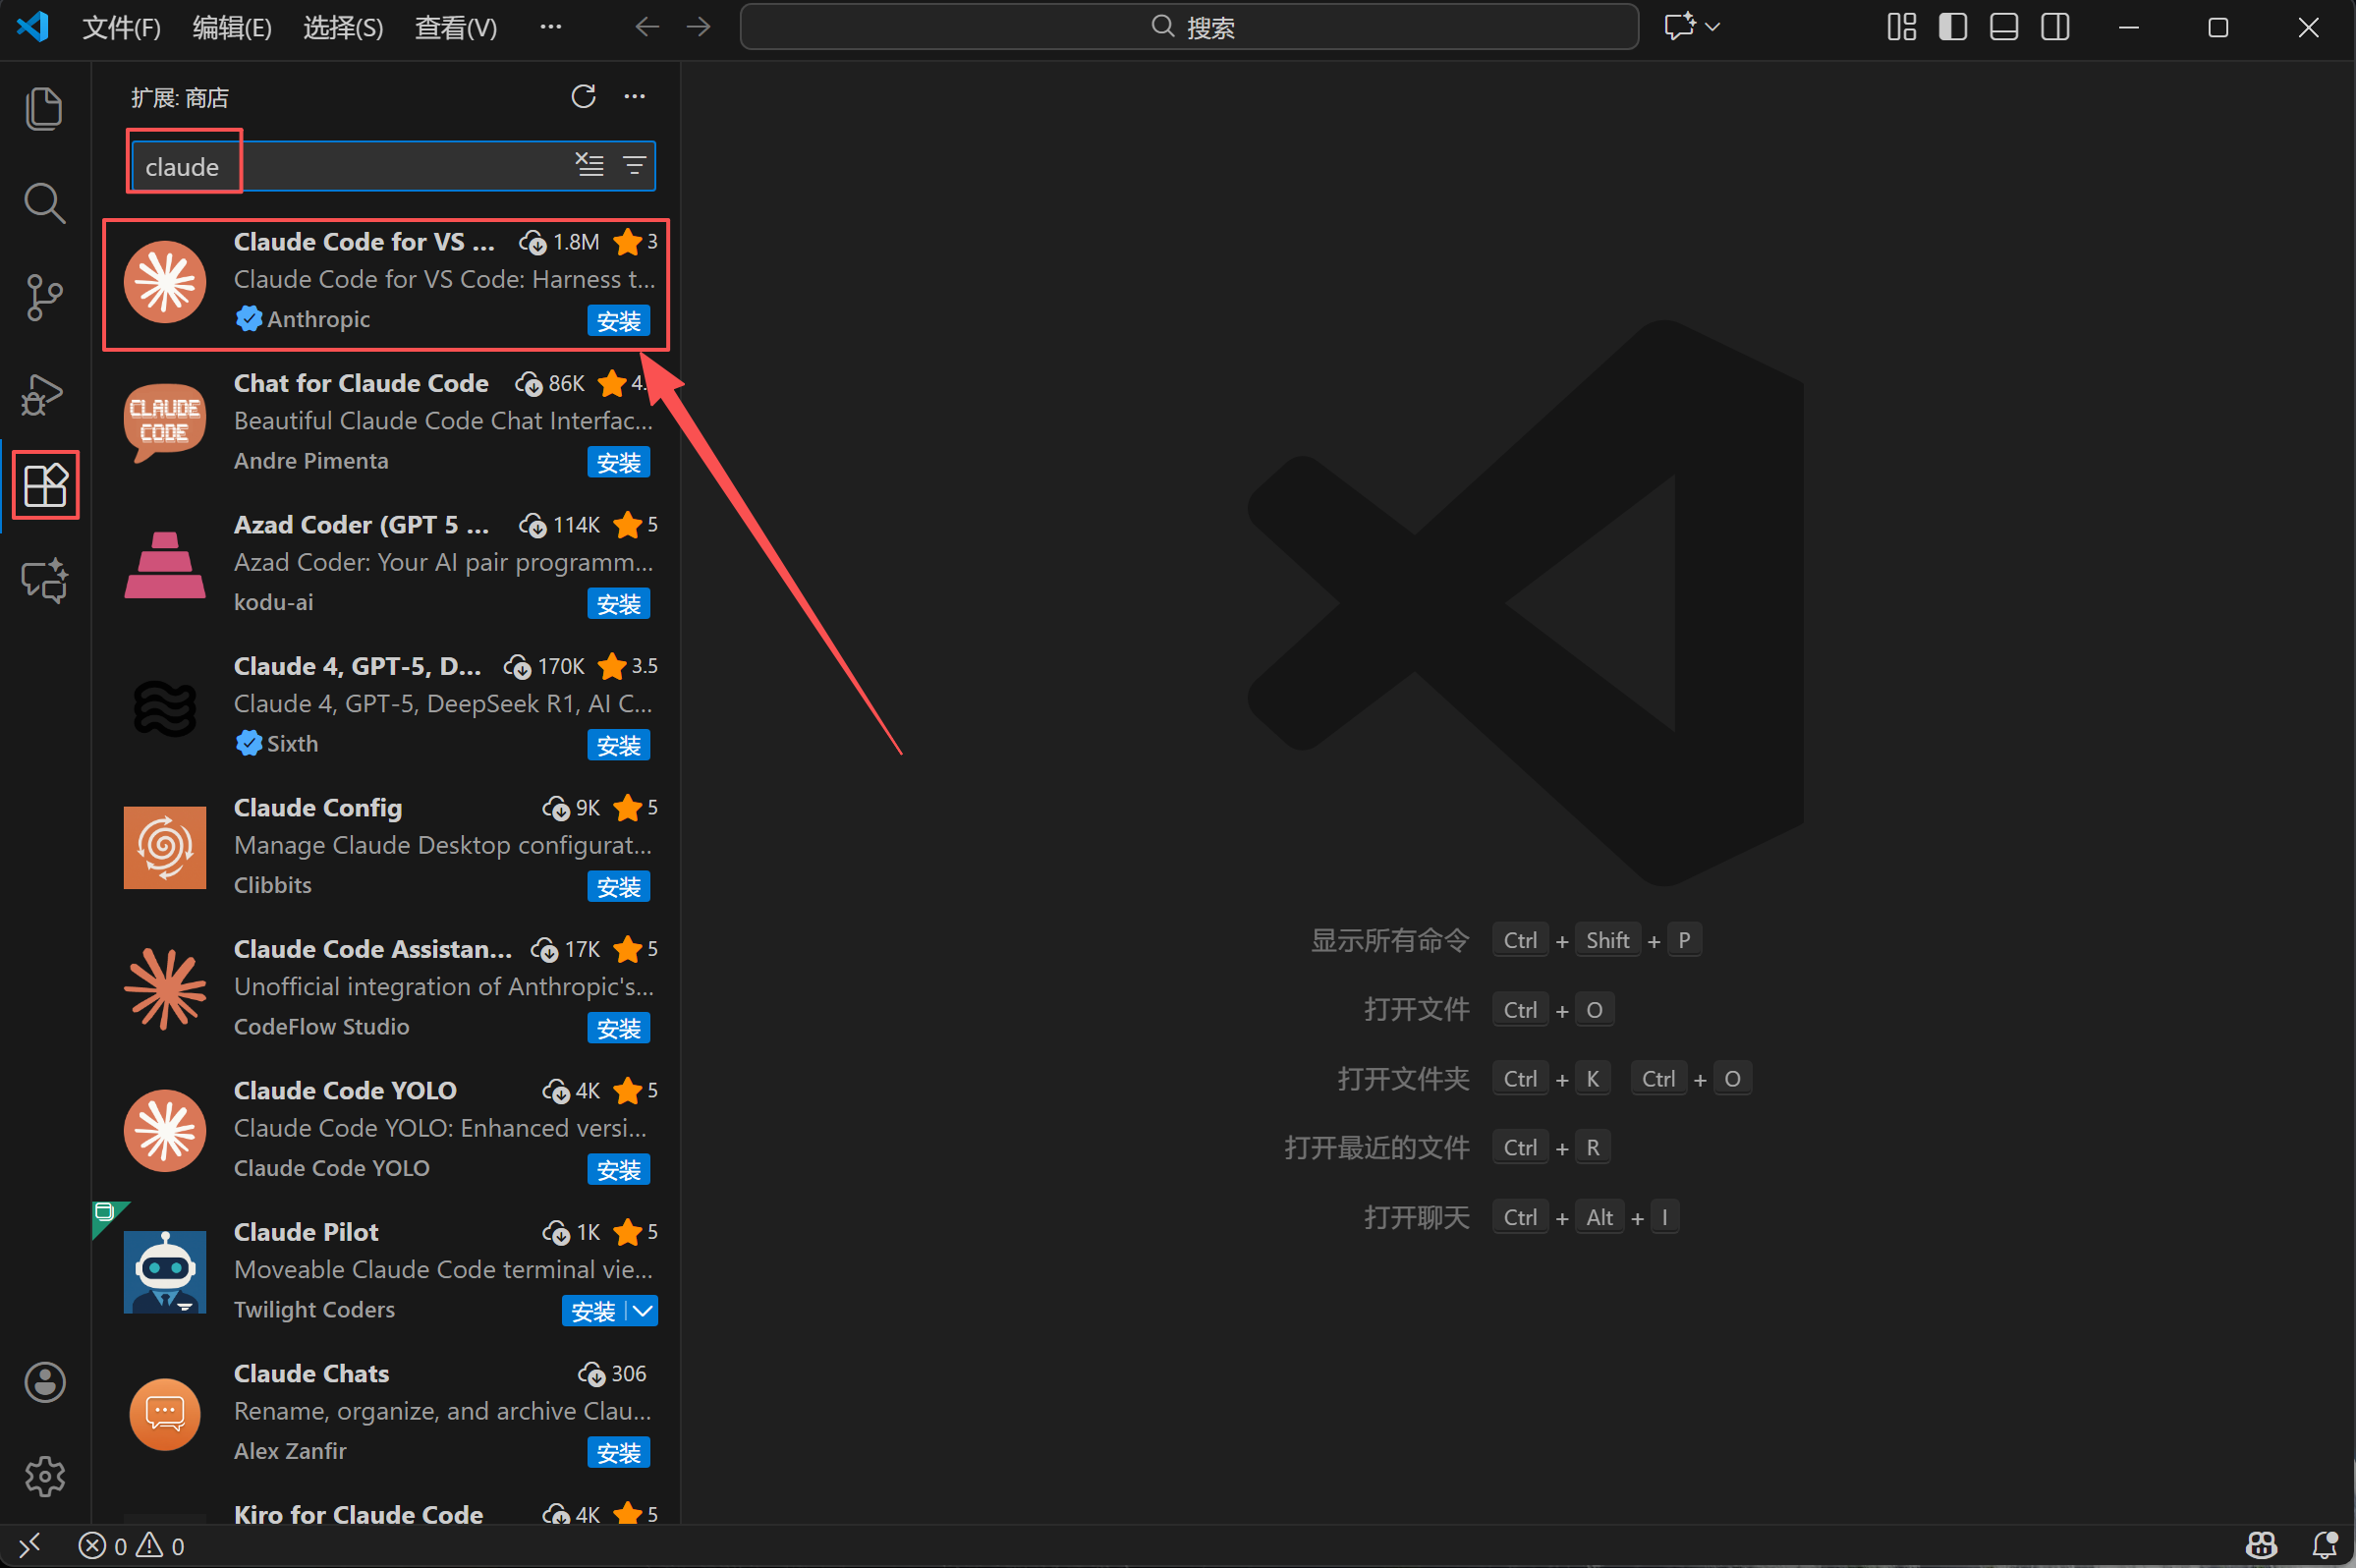Toggle the primary side bar visibility
The width and height of the screenshot is (2356, 1568).
[1953, 27]
